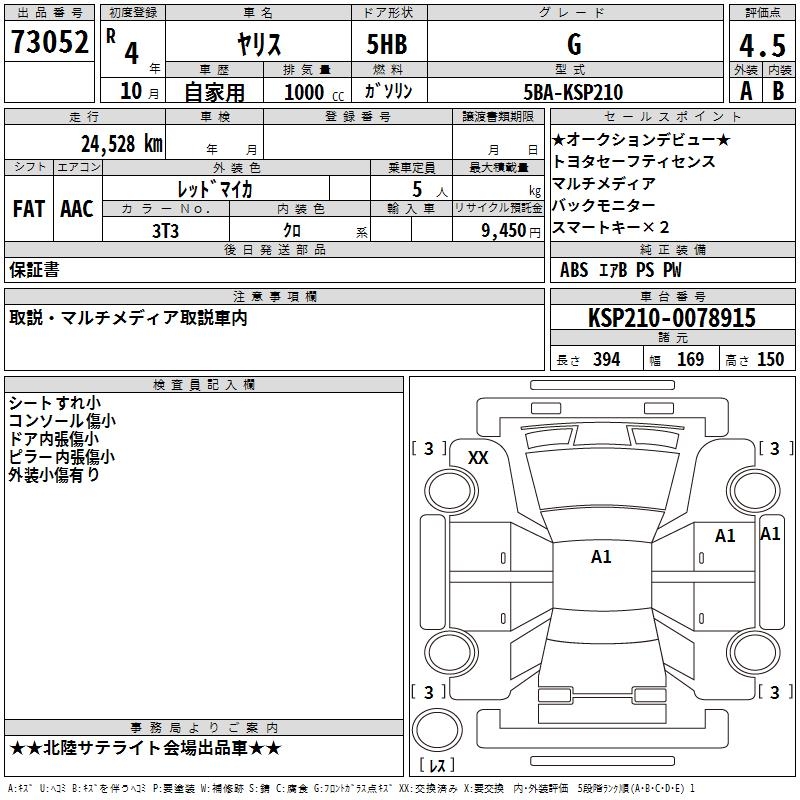Viewport: 800px width, 800px height.
Task: Click ★オークションデビュー★ sales point
Action: coord(641,139)
